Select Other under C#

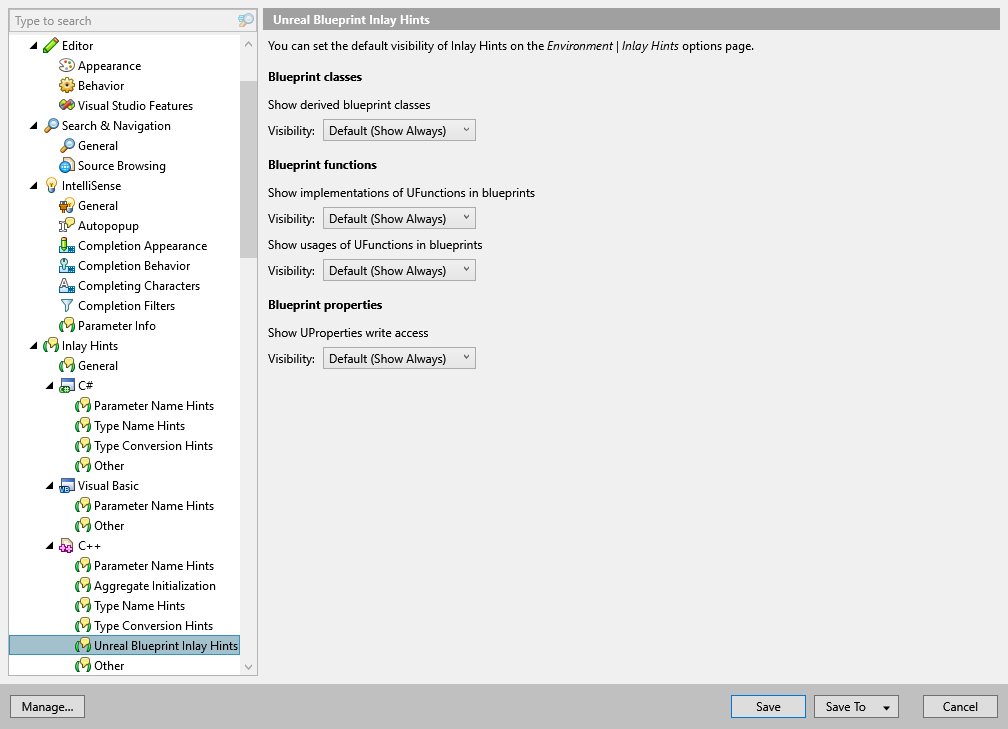109,465
